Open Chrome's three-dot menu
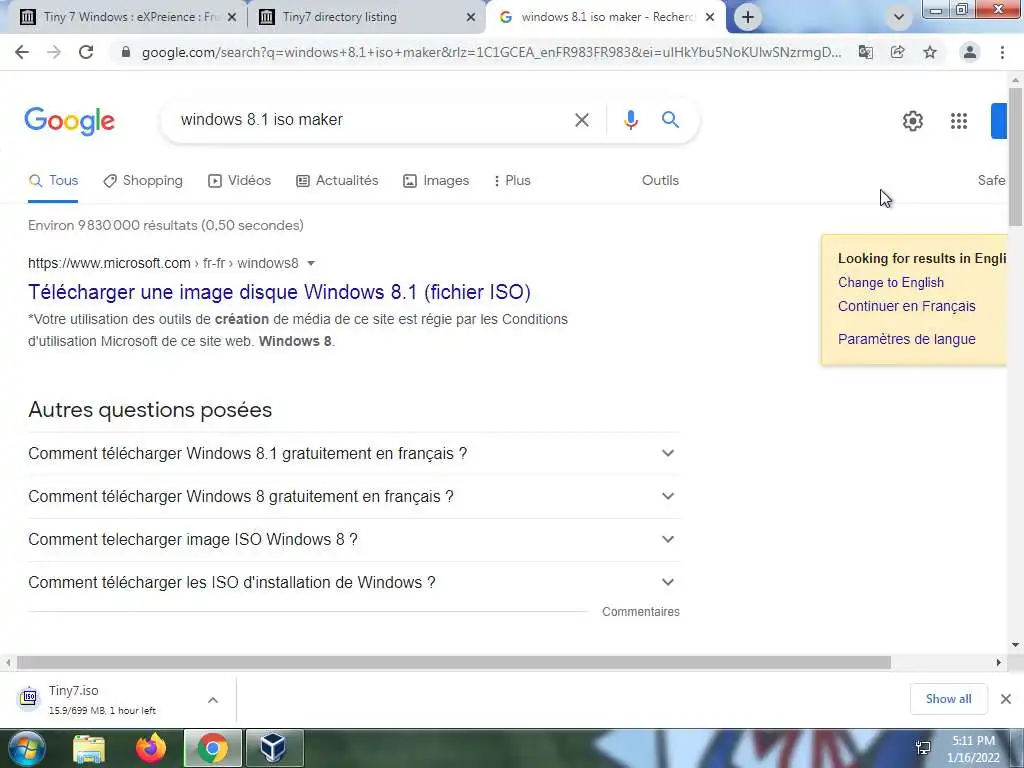 [1002, 52]
